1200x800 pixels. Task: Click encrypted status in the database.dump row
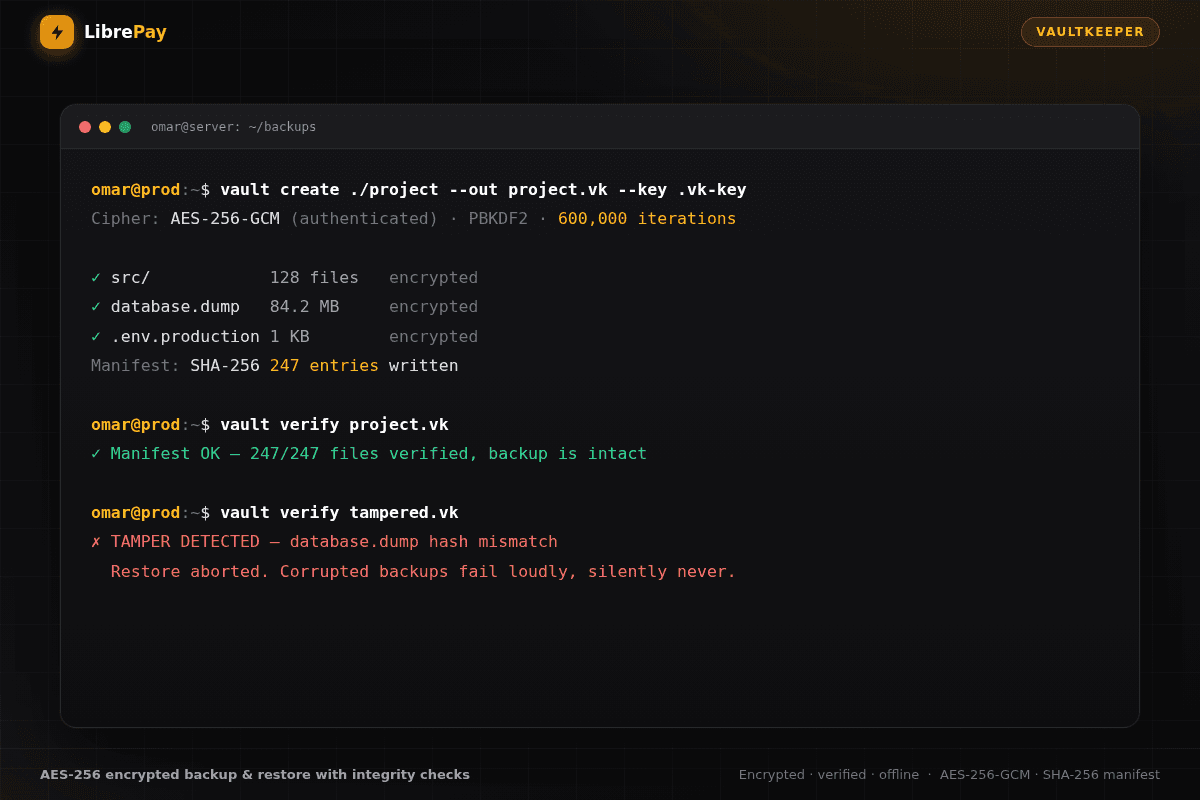[x=433, y=306]
